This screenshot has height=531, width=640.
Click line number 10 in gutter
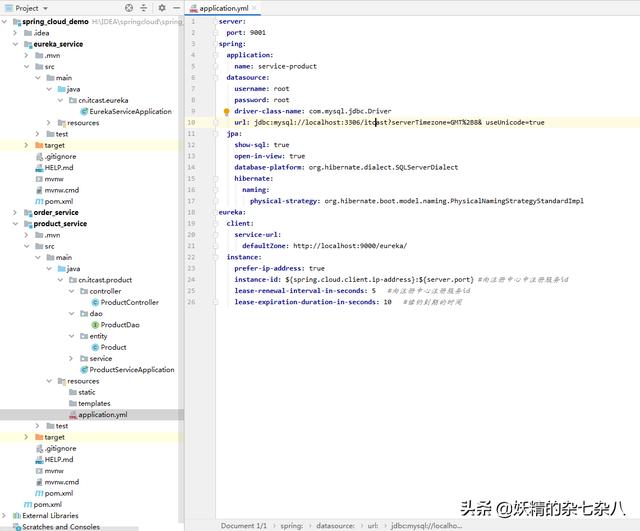pos(191,122)
